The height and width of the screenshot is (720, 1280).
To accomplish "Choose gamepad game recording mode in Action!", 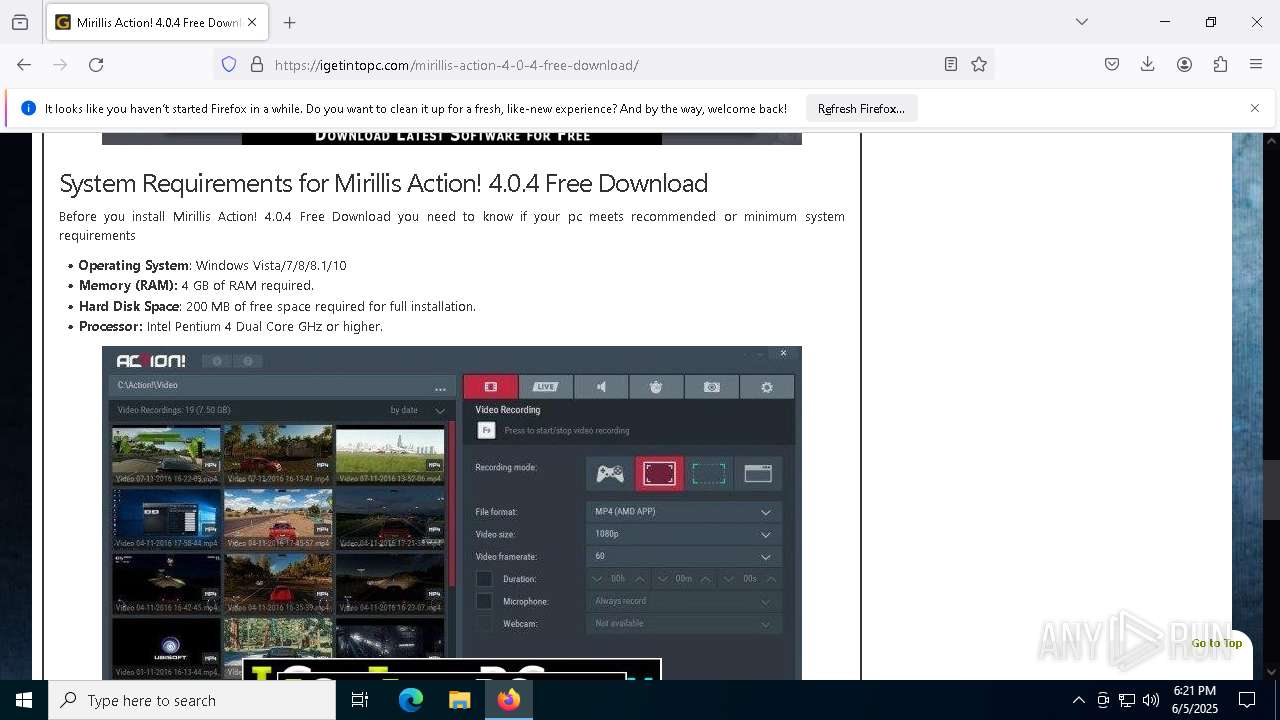I will tap(610, 473).
